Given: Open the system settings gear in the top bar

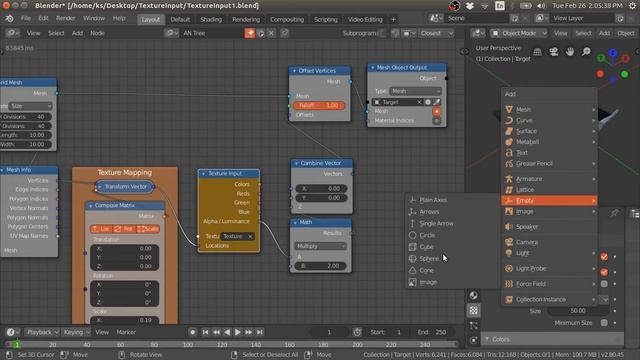Looking at the screenshot, I should pos(632,6).
